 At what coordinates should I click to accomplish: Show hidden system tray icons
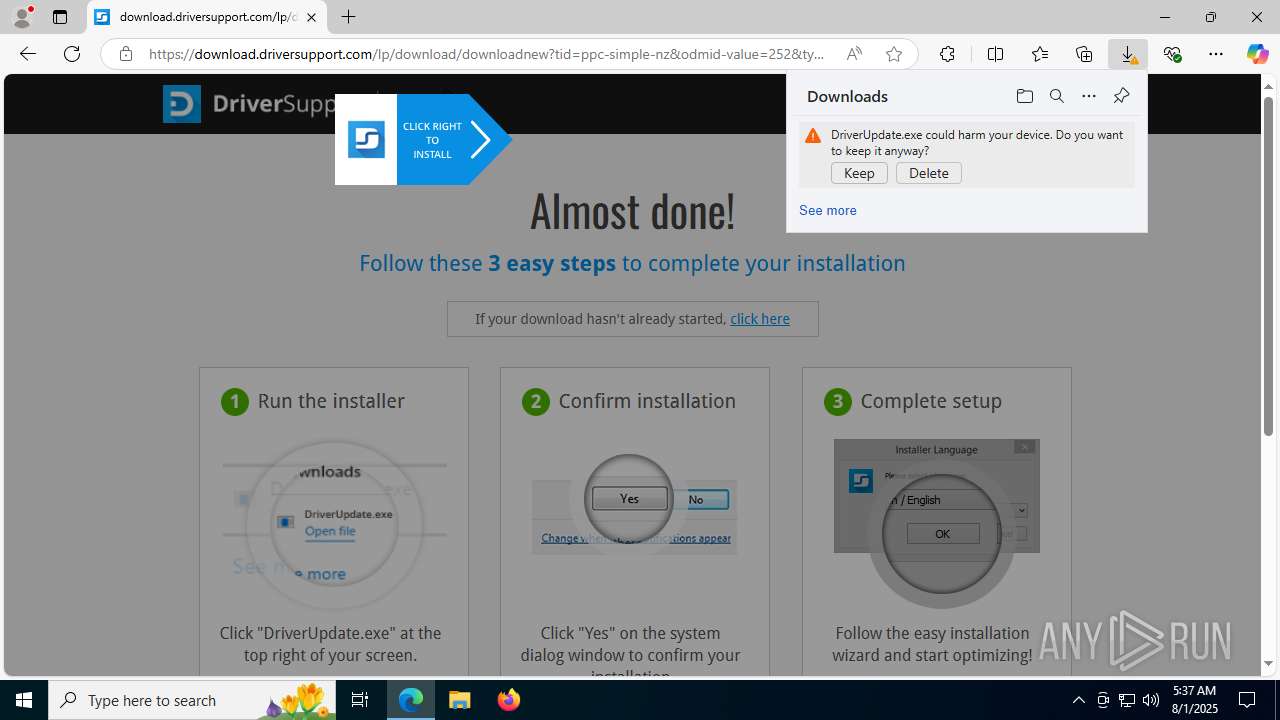tap(1078, 700)
